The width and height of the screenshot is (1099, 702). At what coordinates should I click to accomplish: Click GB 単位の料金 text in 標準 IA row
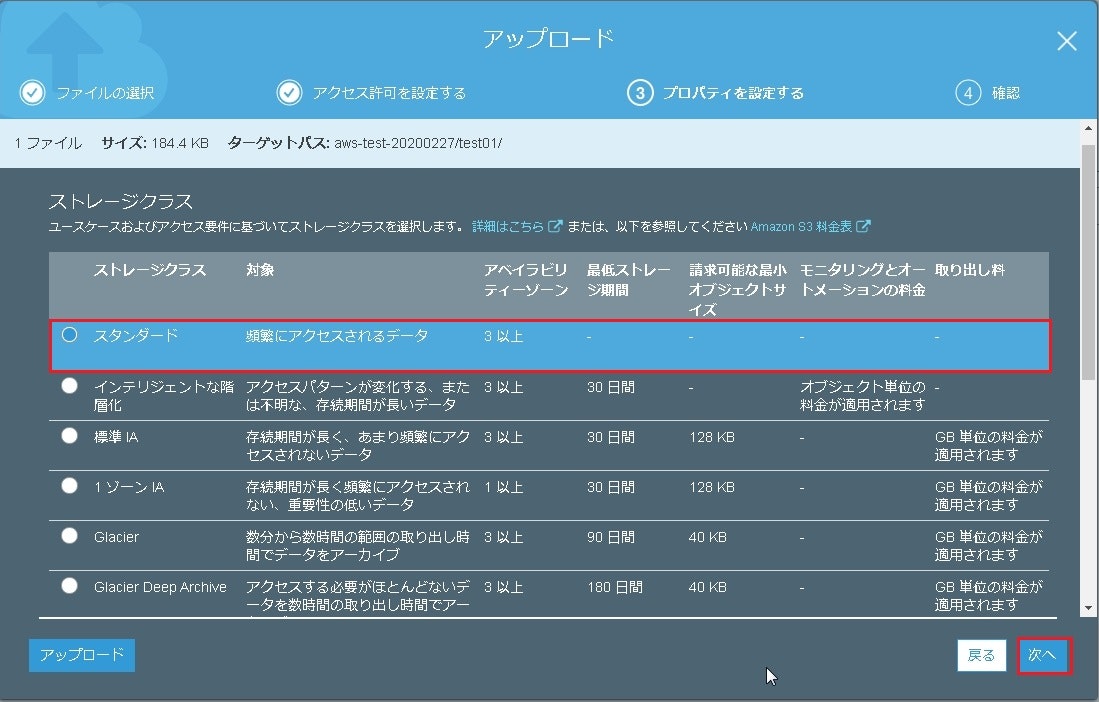[x=989, y=446]
